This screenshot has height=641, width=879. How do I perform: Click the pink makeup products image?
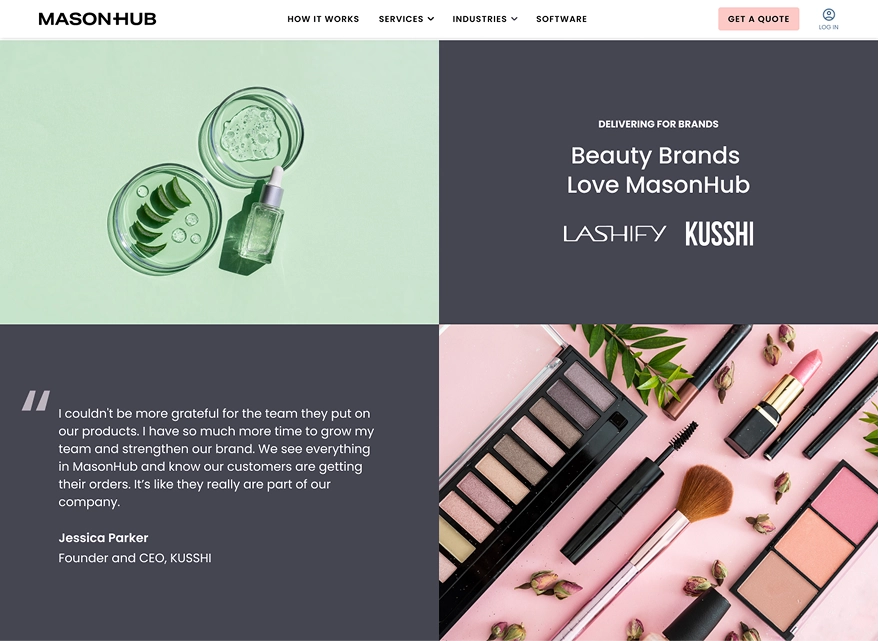pos(658,482)
